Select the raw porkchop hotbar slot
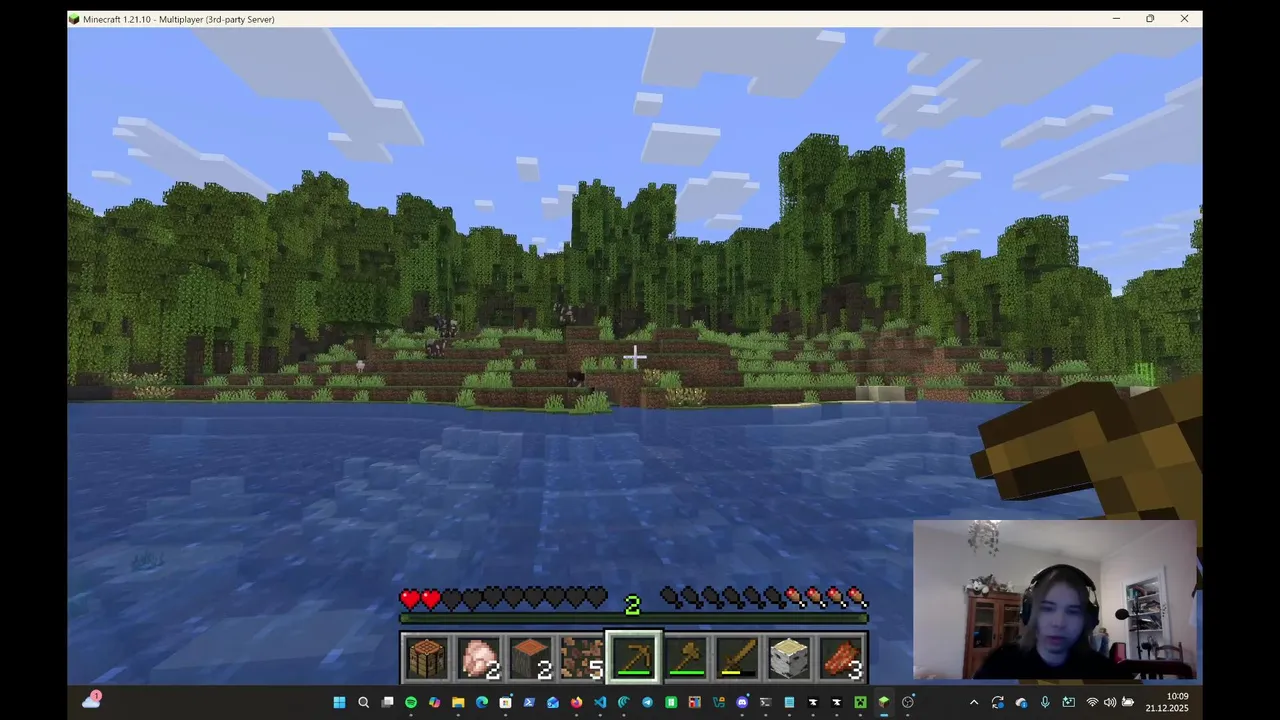The width and height of the screenshot is (1280, 720). (479, 659)
